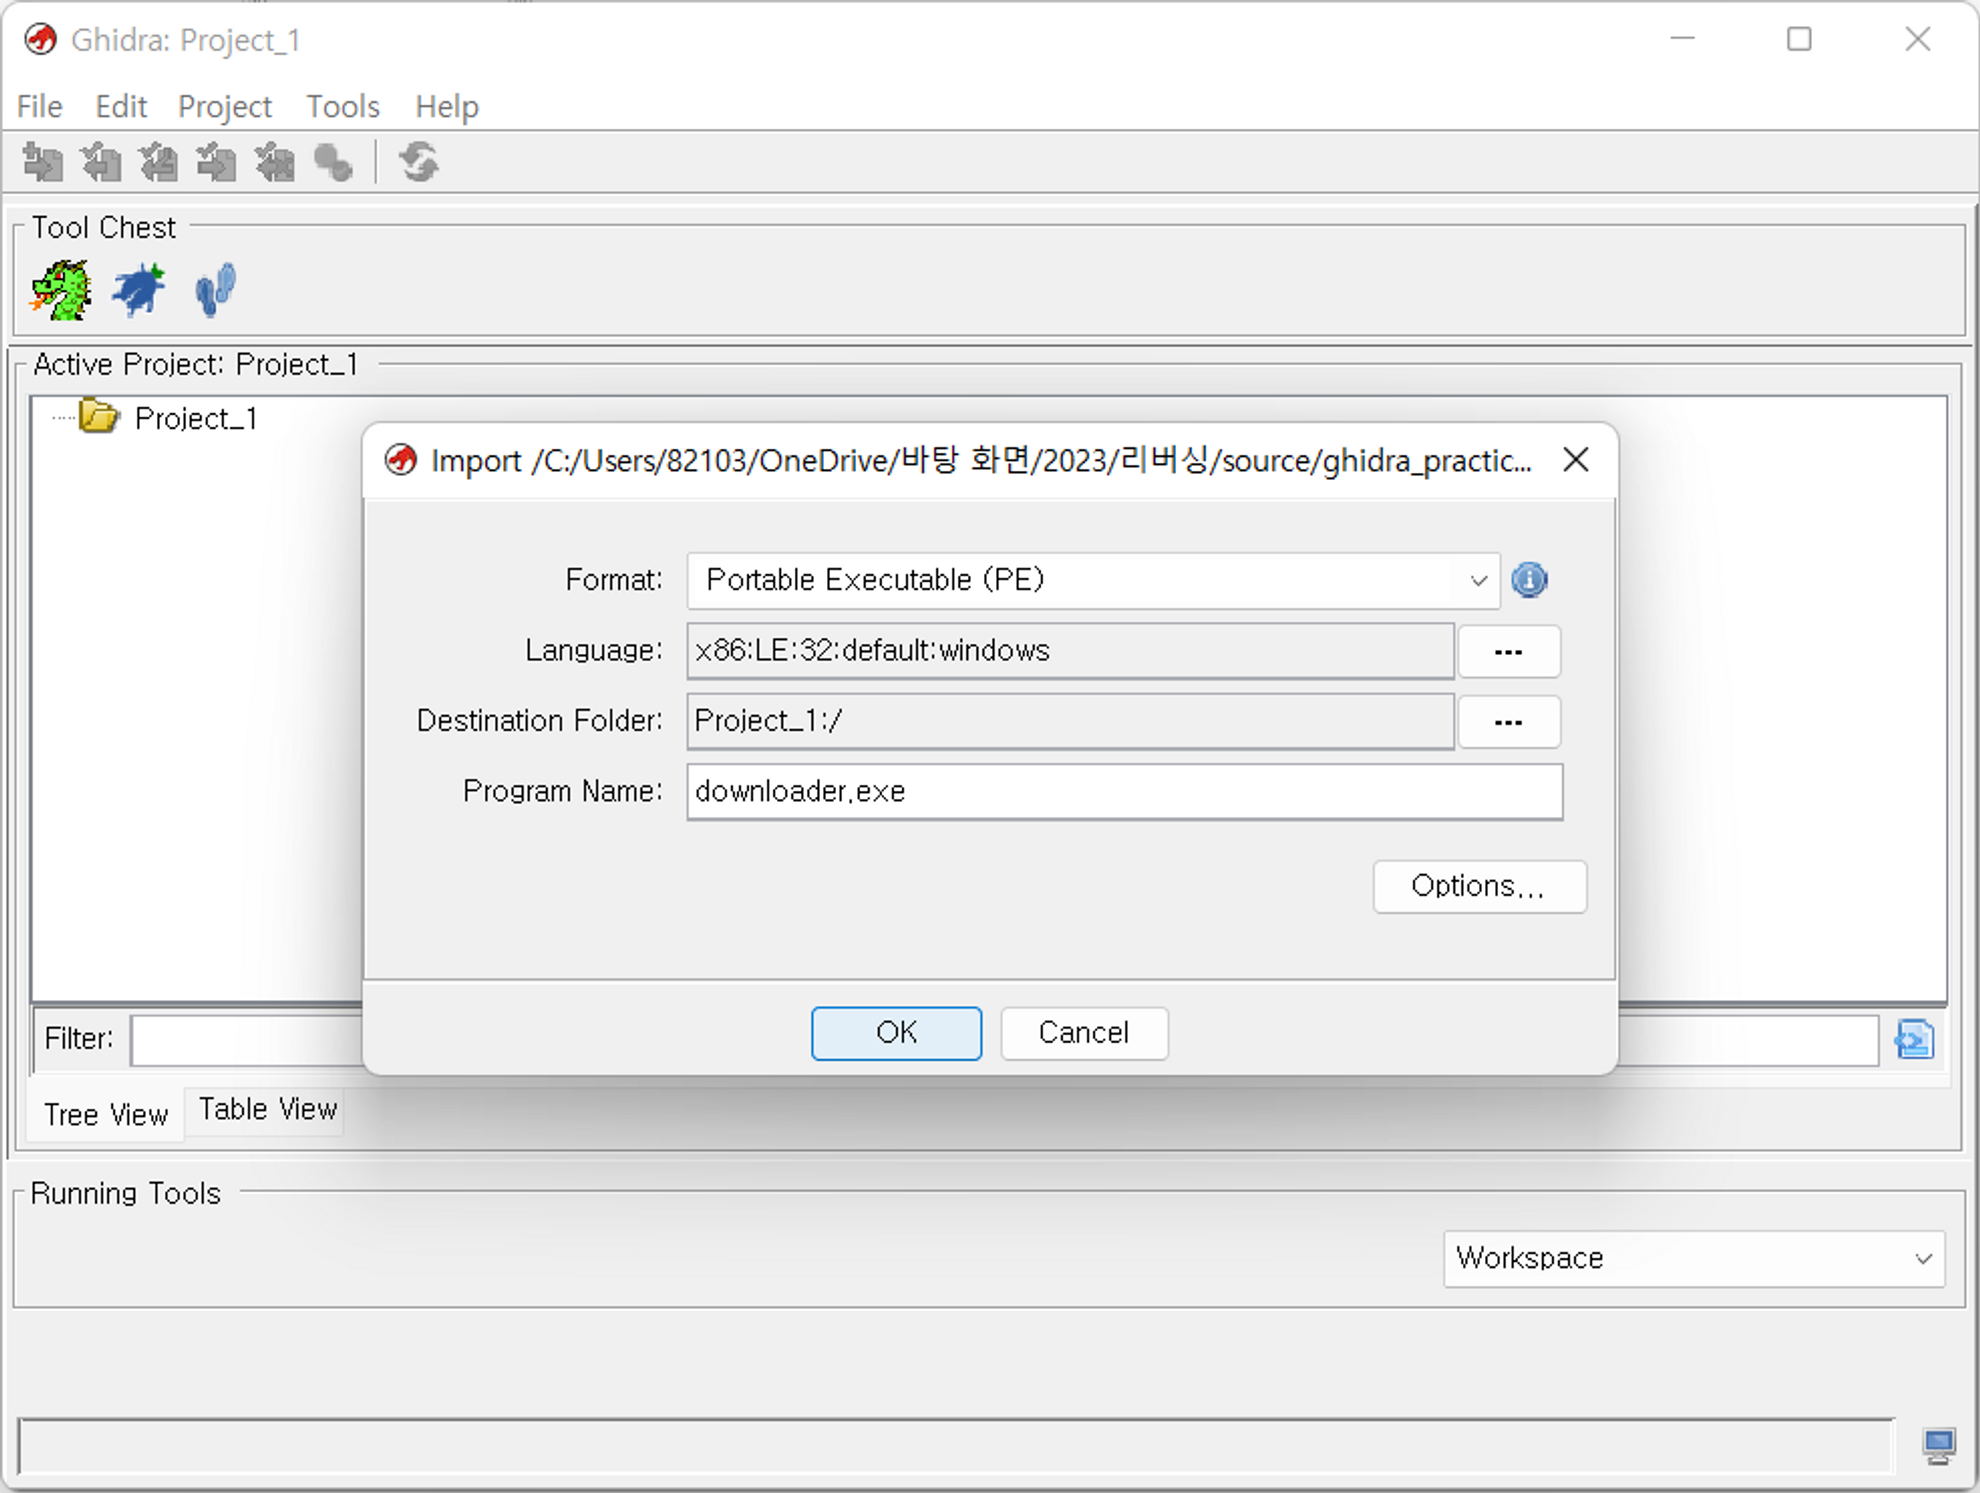This screenshot has height=1493, width=1980.
Task: Open the Version Tracking footprints tool
Action: point(215,290)
